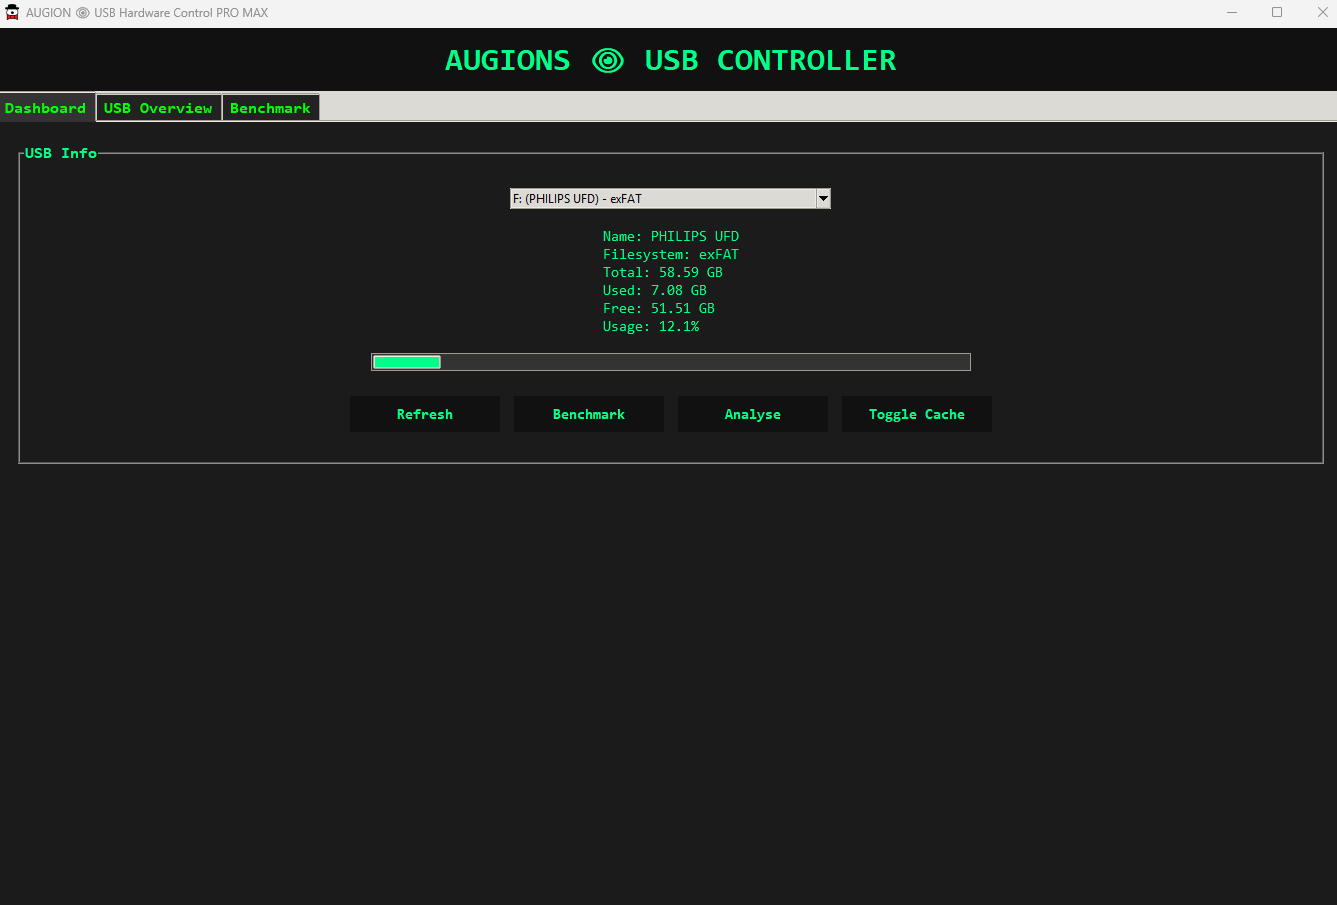The width and height of the screenshot is (1337, 905).
Task: Click the "Used: 7.08 GB" value
Action: point(655,290)
